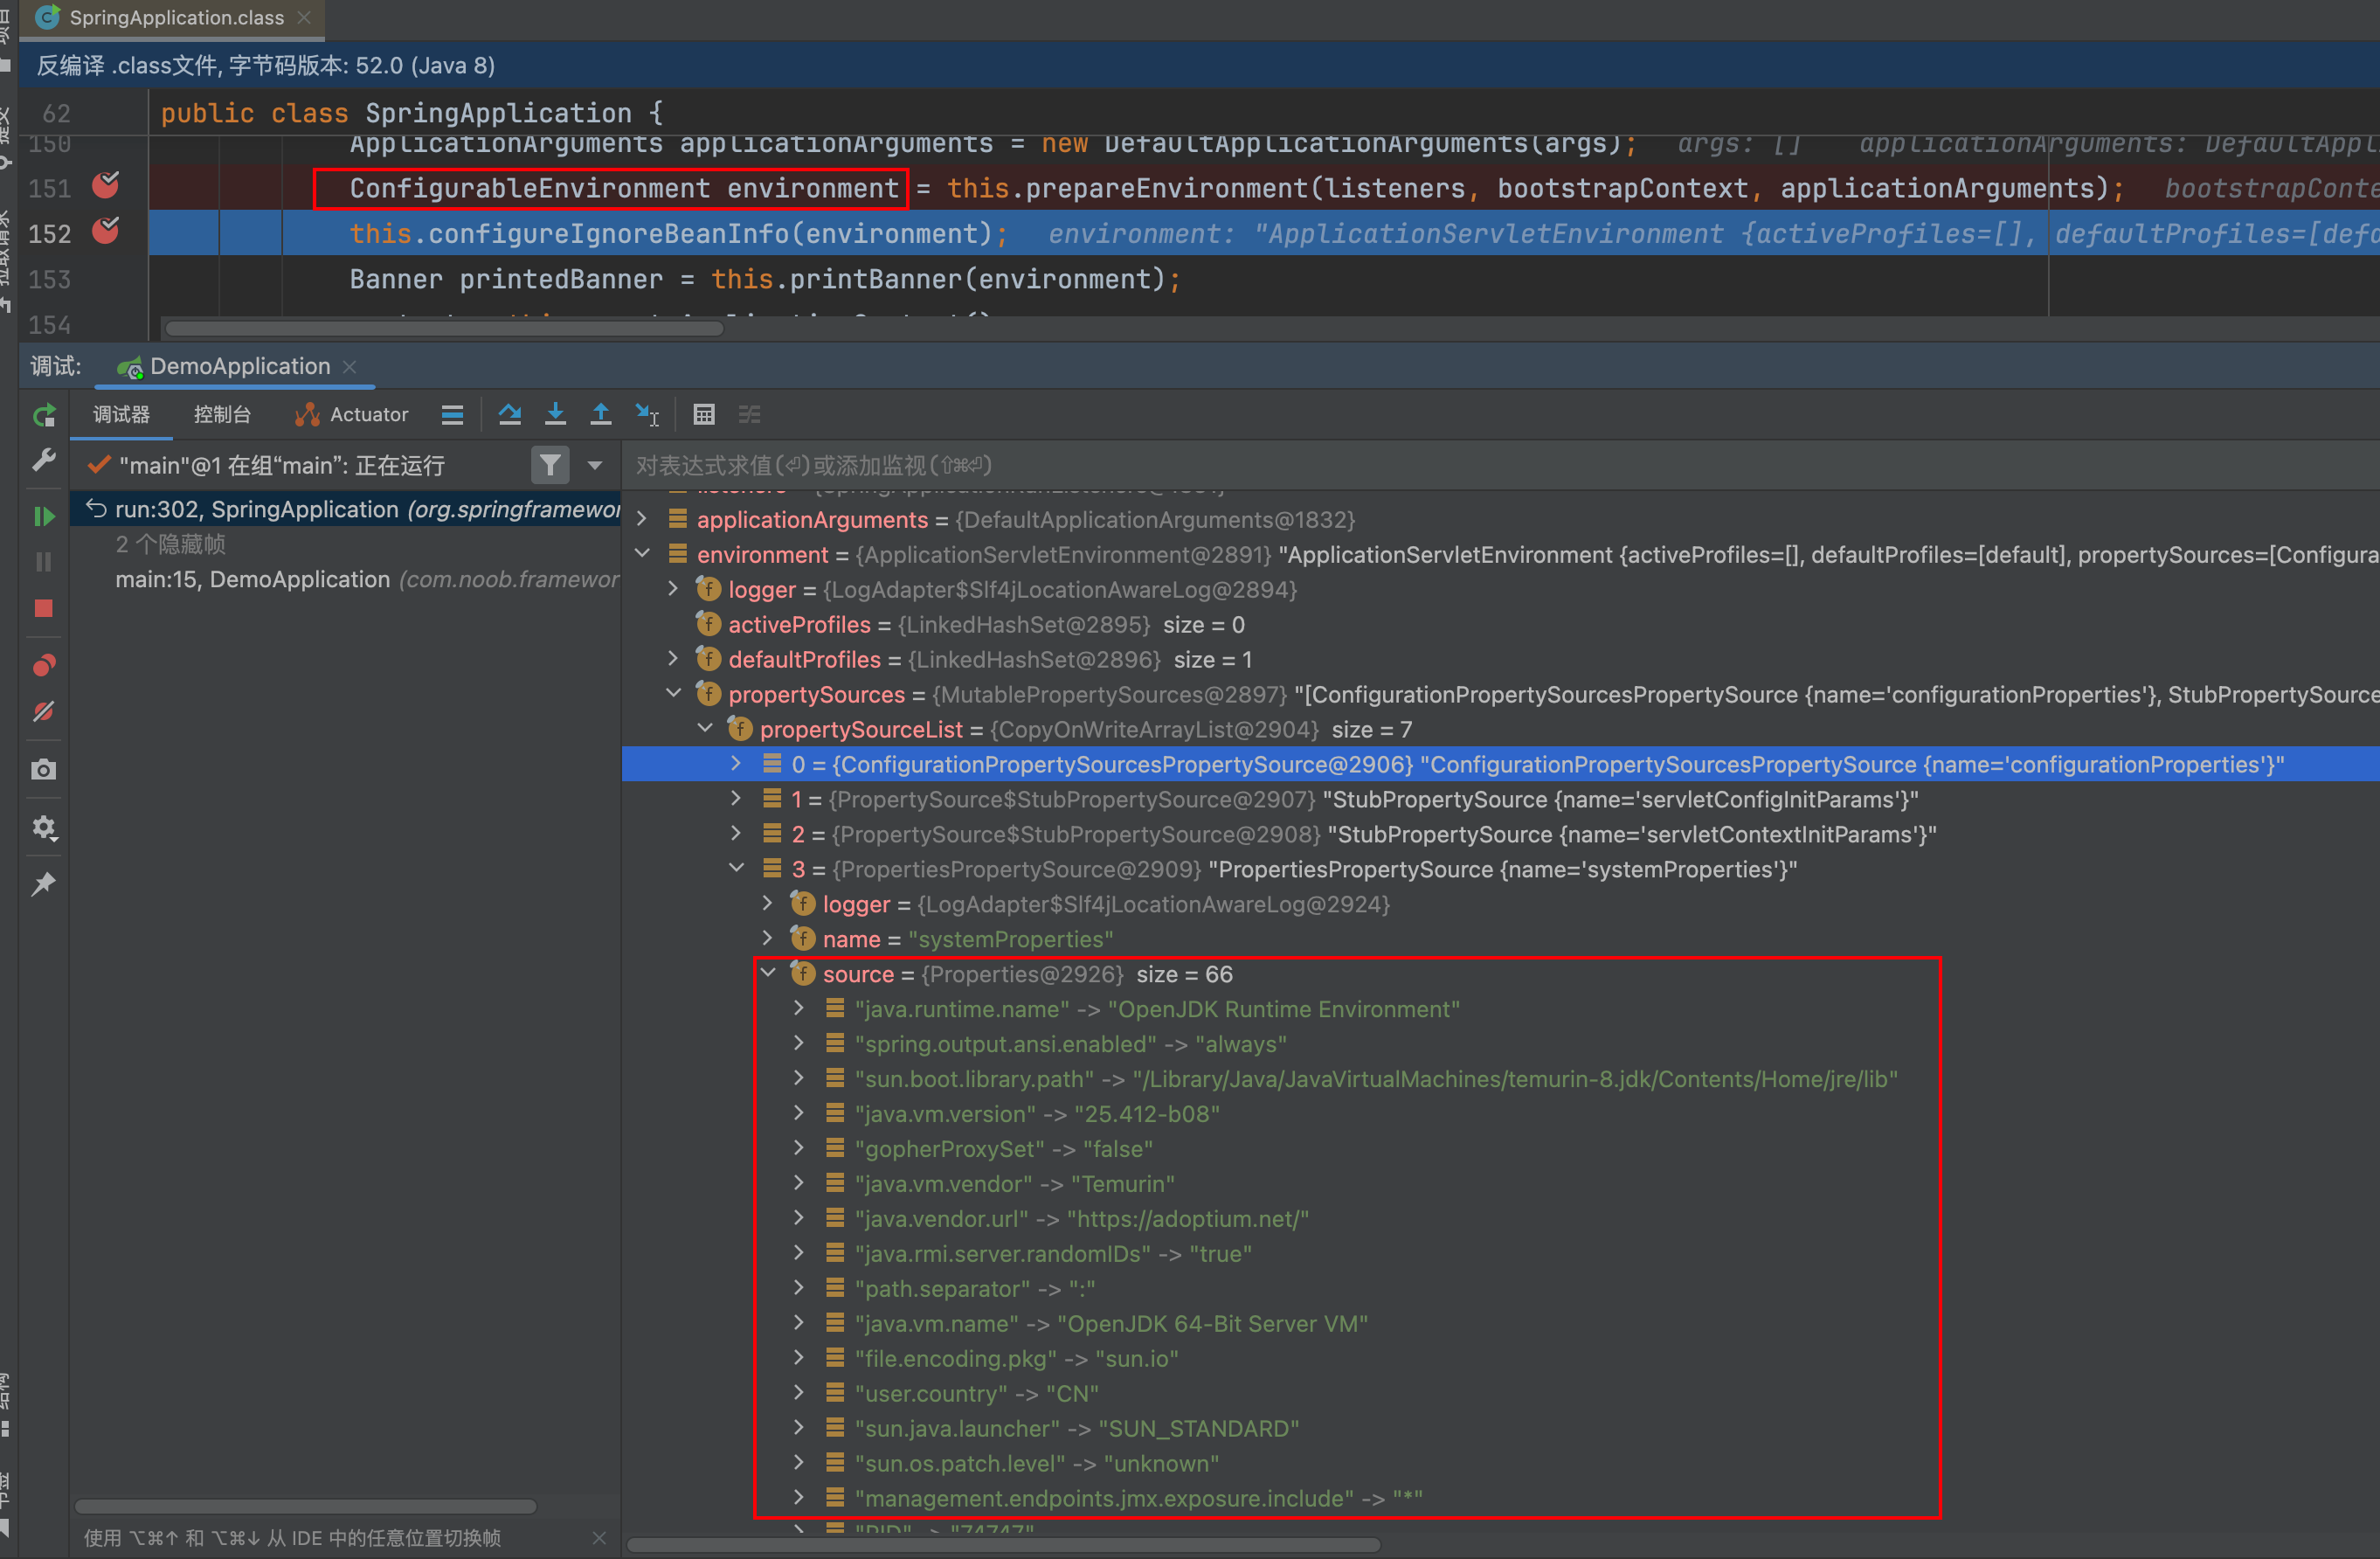Viewport: 2380px width, 1559px height.
Task: Select the java.vendor.url entry
Action: [1500, 1219]
